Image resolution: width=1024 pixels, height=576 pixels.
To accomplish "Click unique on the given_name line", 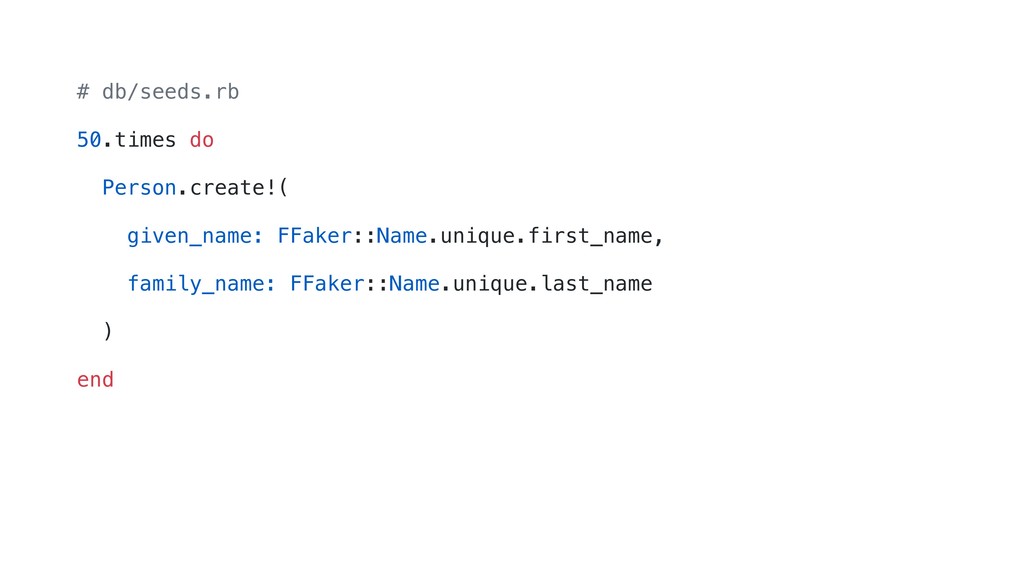I will 477,236.
